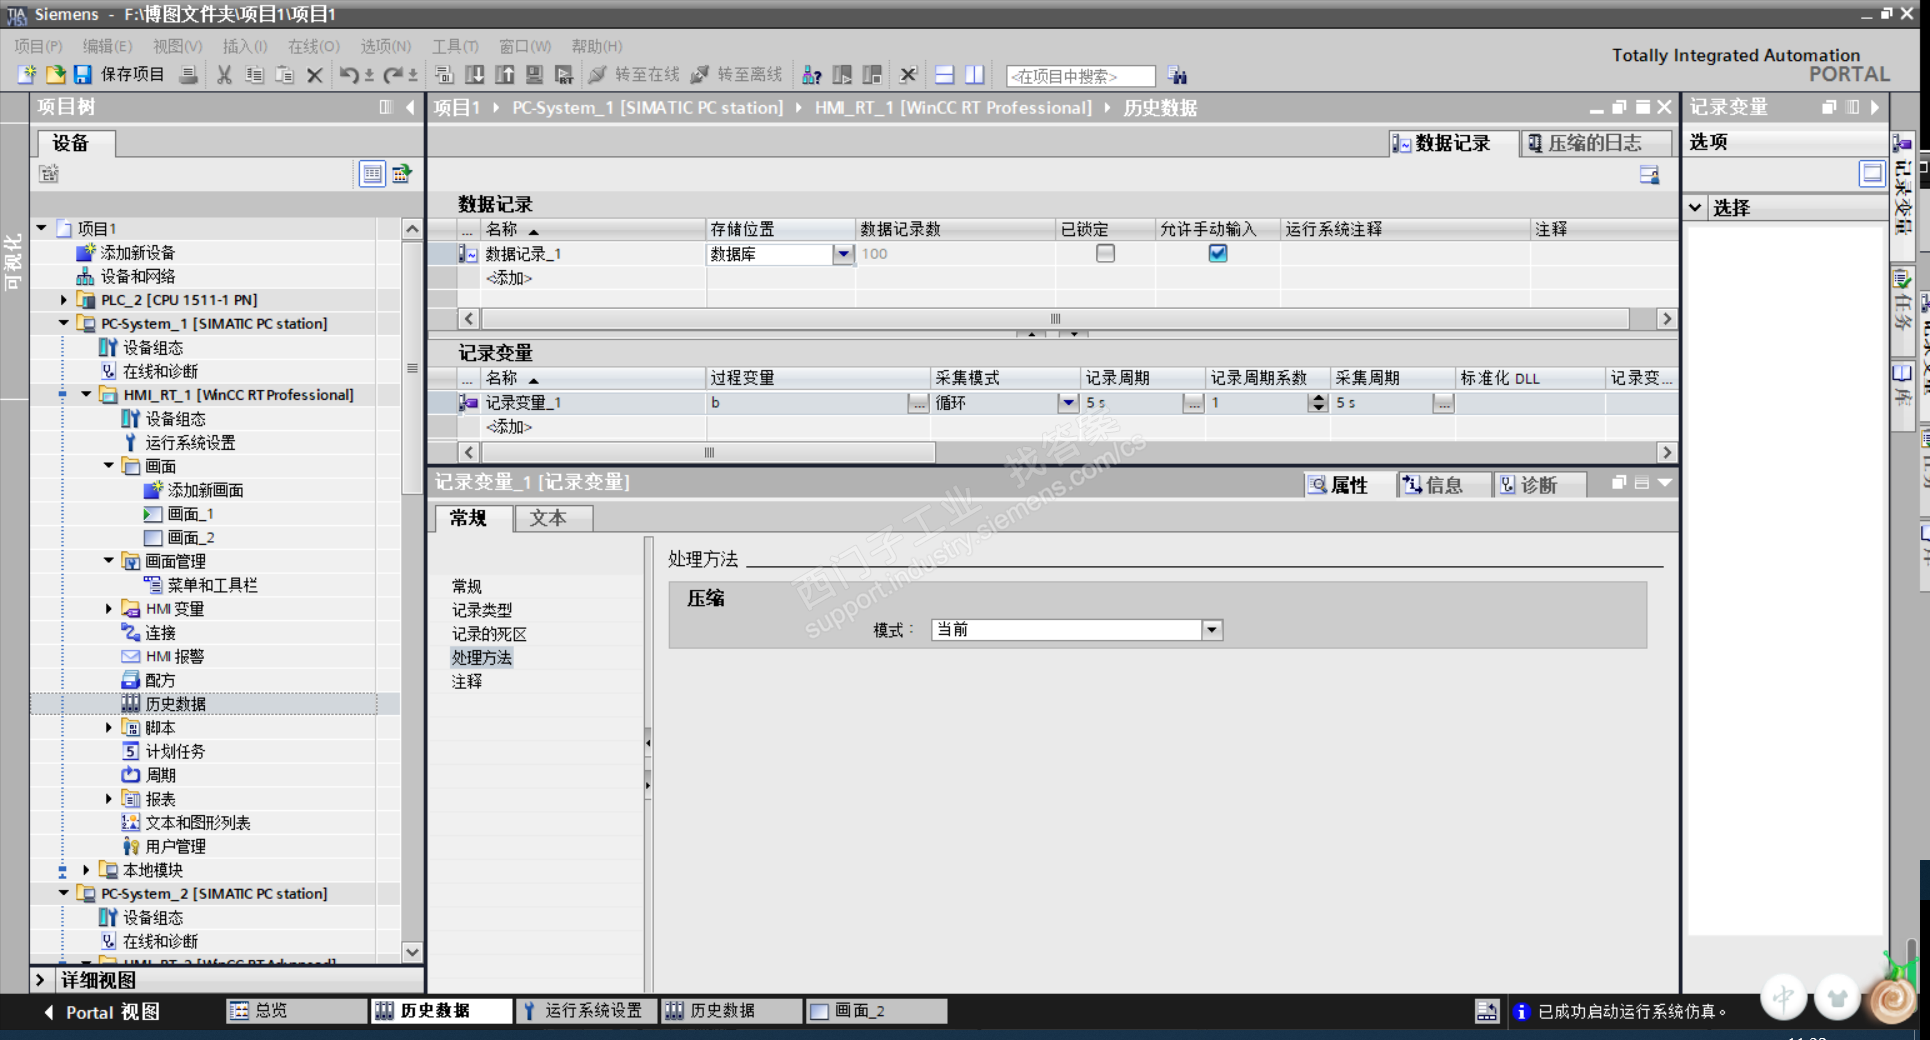This screenshot has height=1040, width=1930.
Task: Split the editor space vertically
Action: coord(975,75)
